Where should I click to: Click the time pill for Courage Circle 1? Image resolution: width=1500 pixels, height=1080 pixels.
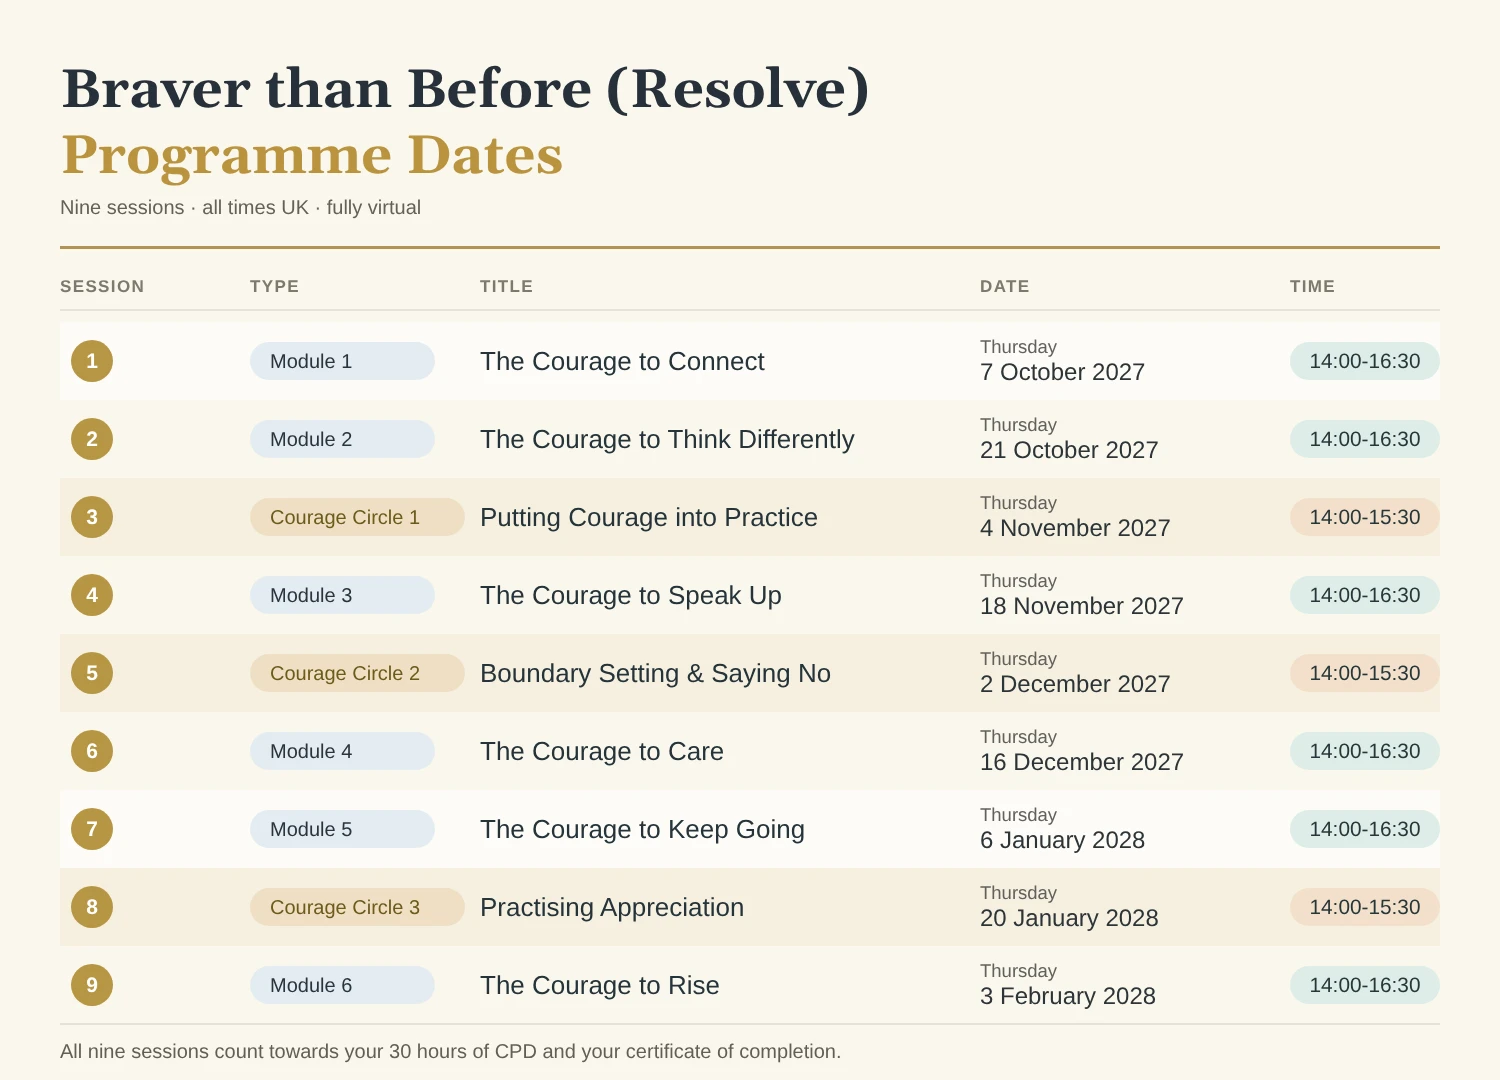[x=1365, y=517]
